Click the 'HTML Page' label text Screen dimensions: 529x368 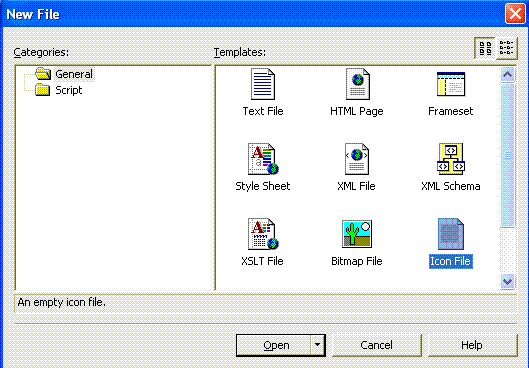click(x=357, y=111)
